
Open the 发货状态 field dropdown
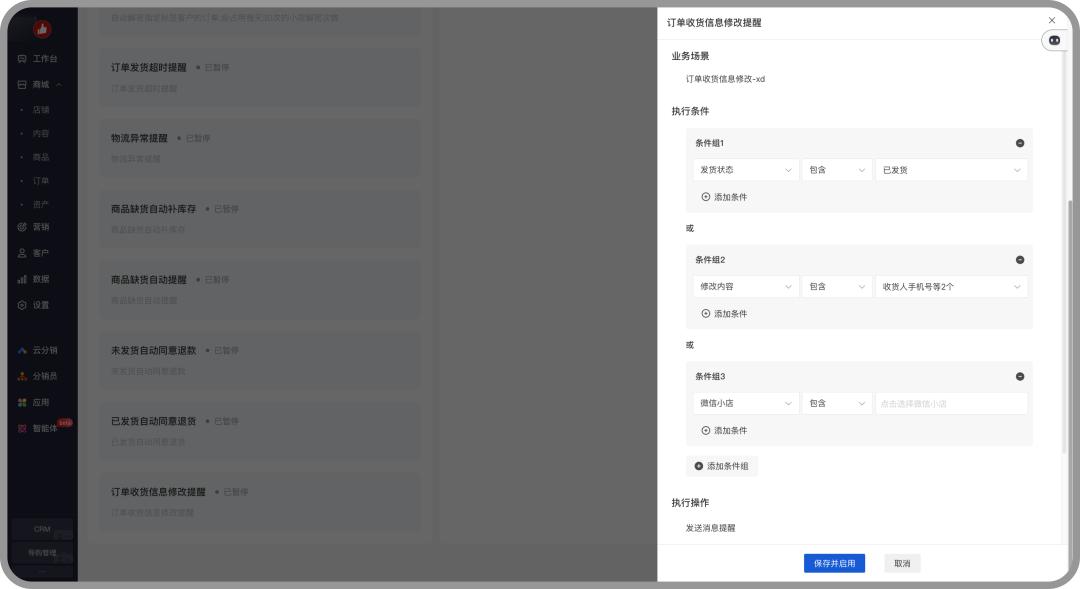[745, 170]
